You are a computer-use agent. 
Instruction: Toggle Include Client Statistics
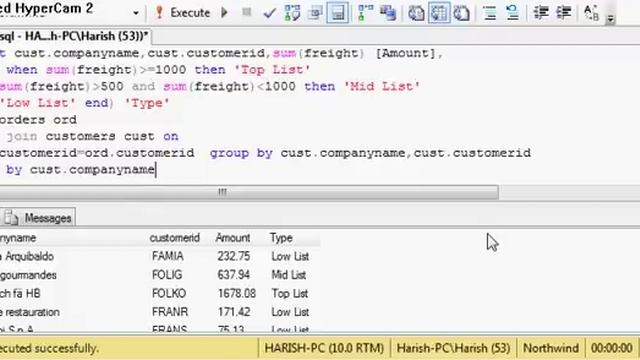coord(388,13)
